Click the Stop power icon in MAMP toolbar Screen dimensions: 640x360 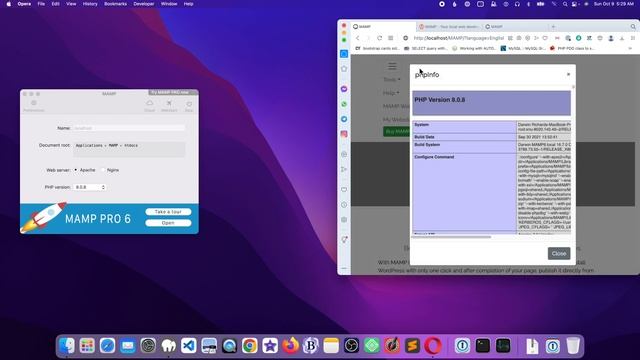[x=189, y=106]
